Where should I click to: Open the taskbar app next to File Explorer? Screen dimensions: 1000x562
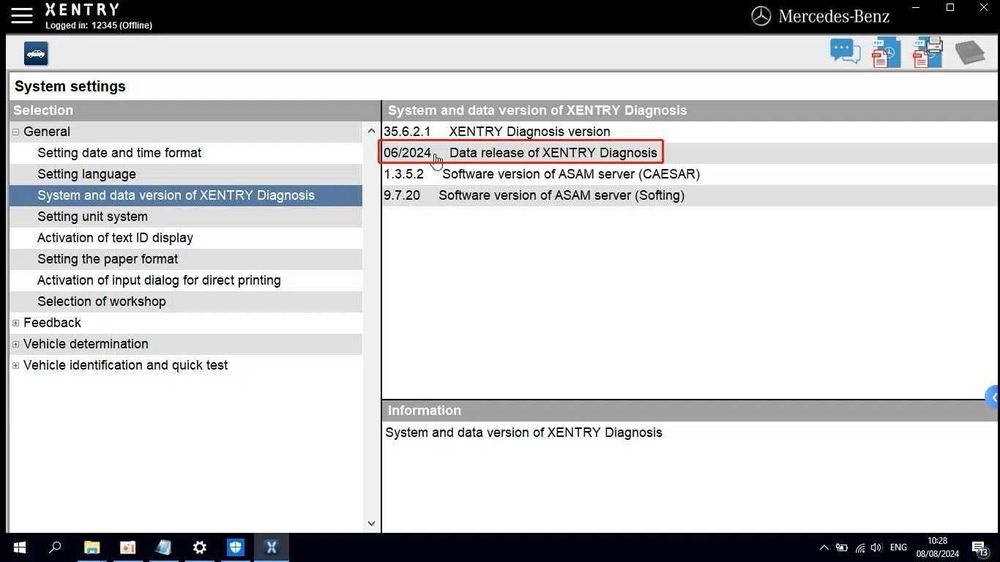128,547
